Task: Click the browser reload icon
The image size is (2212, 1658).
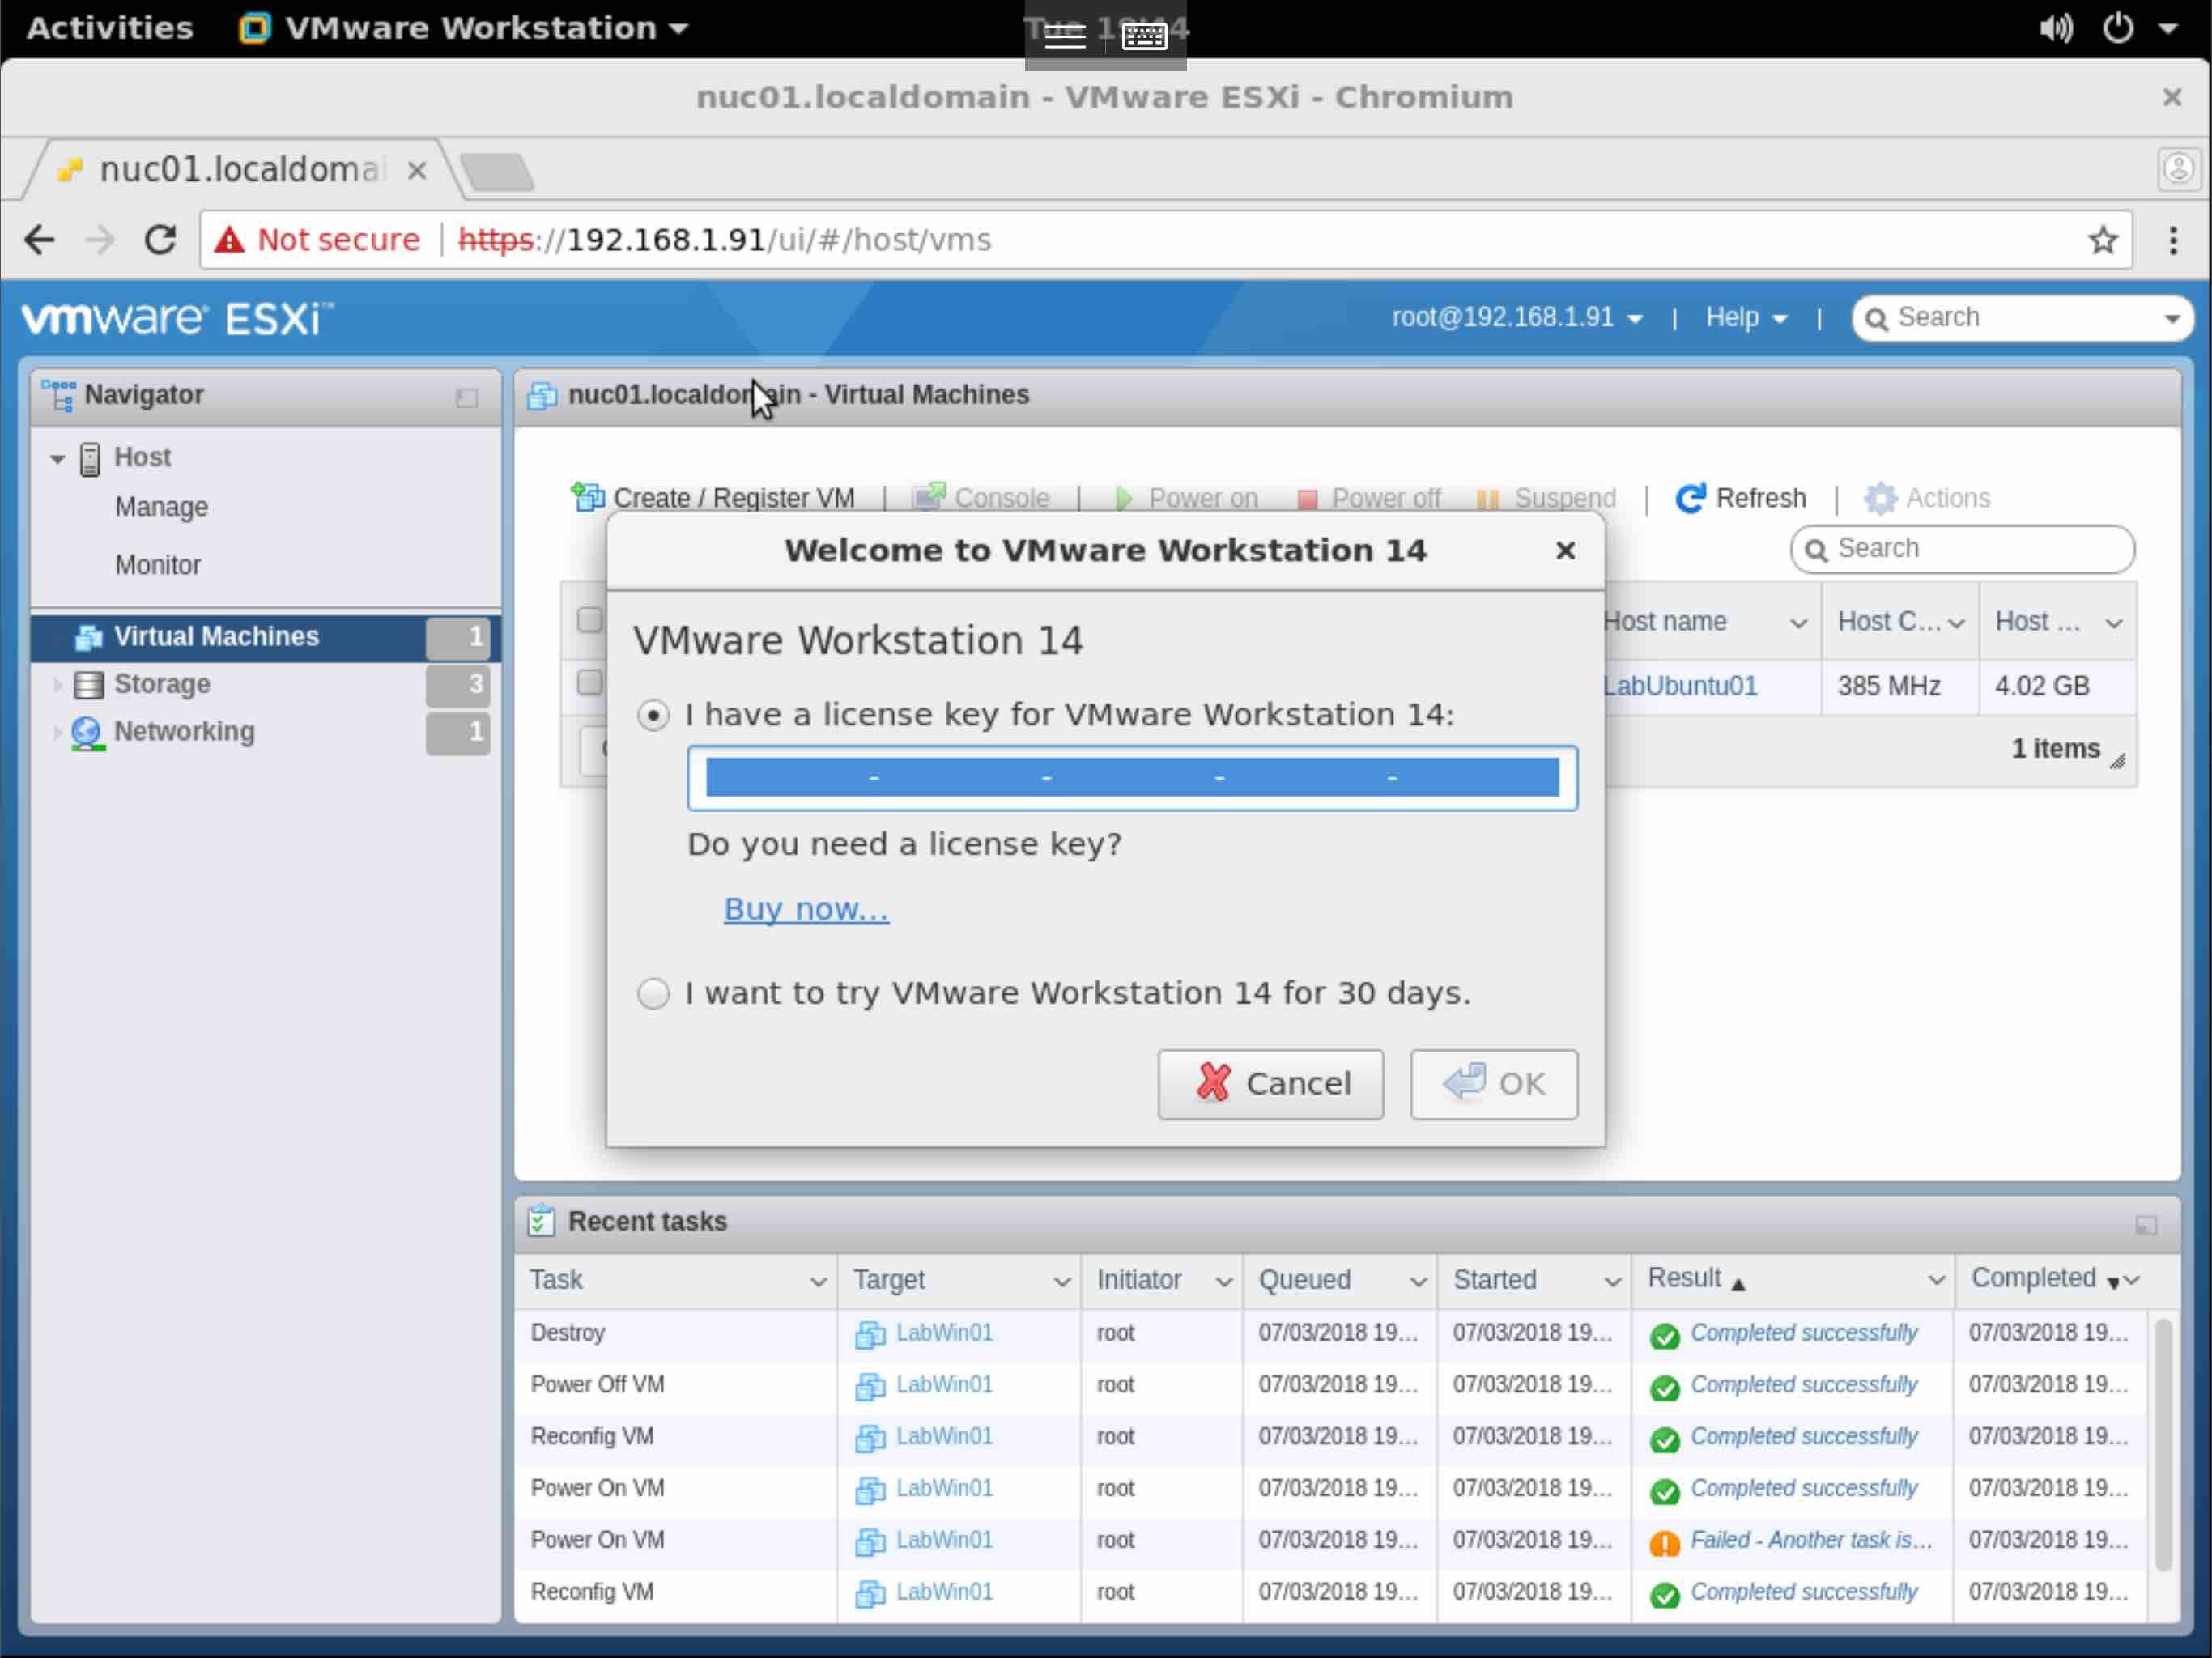Action: pos(160,240)
